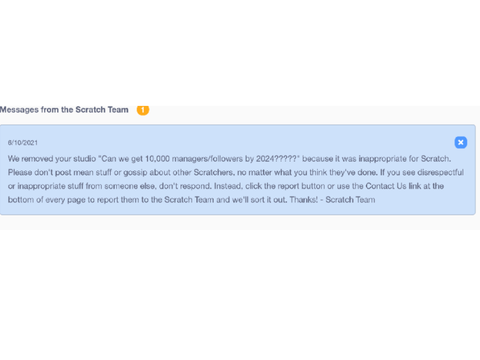Click the phrase "inappropriate for Scratch"

[404, 159]
